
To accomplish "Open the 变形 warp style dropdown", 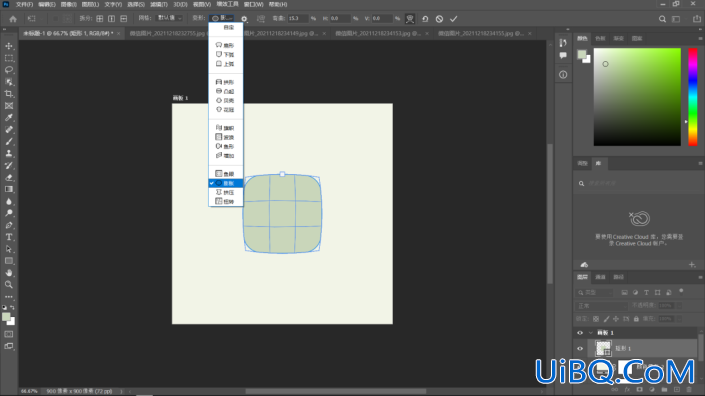I will click(222, 18).
